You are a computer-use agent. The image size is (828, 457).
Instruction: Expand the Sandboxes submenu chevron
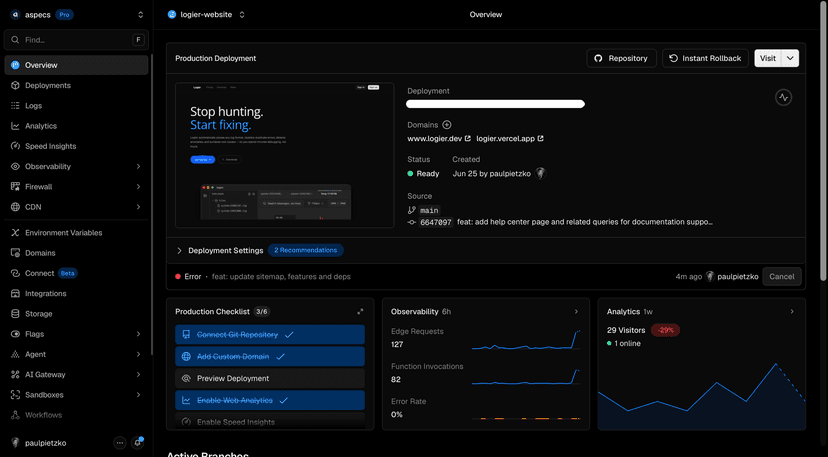(138, 395)
